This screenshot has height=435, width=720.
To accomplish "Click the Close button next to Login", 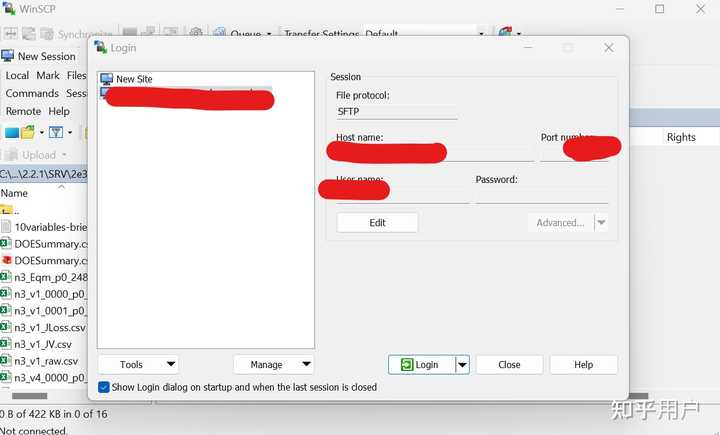I will pyautogui.click(x=509, y=365).
